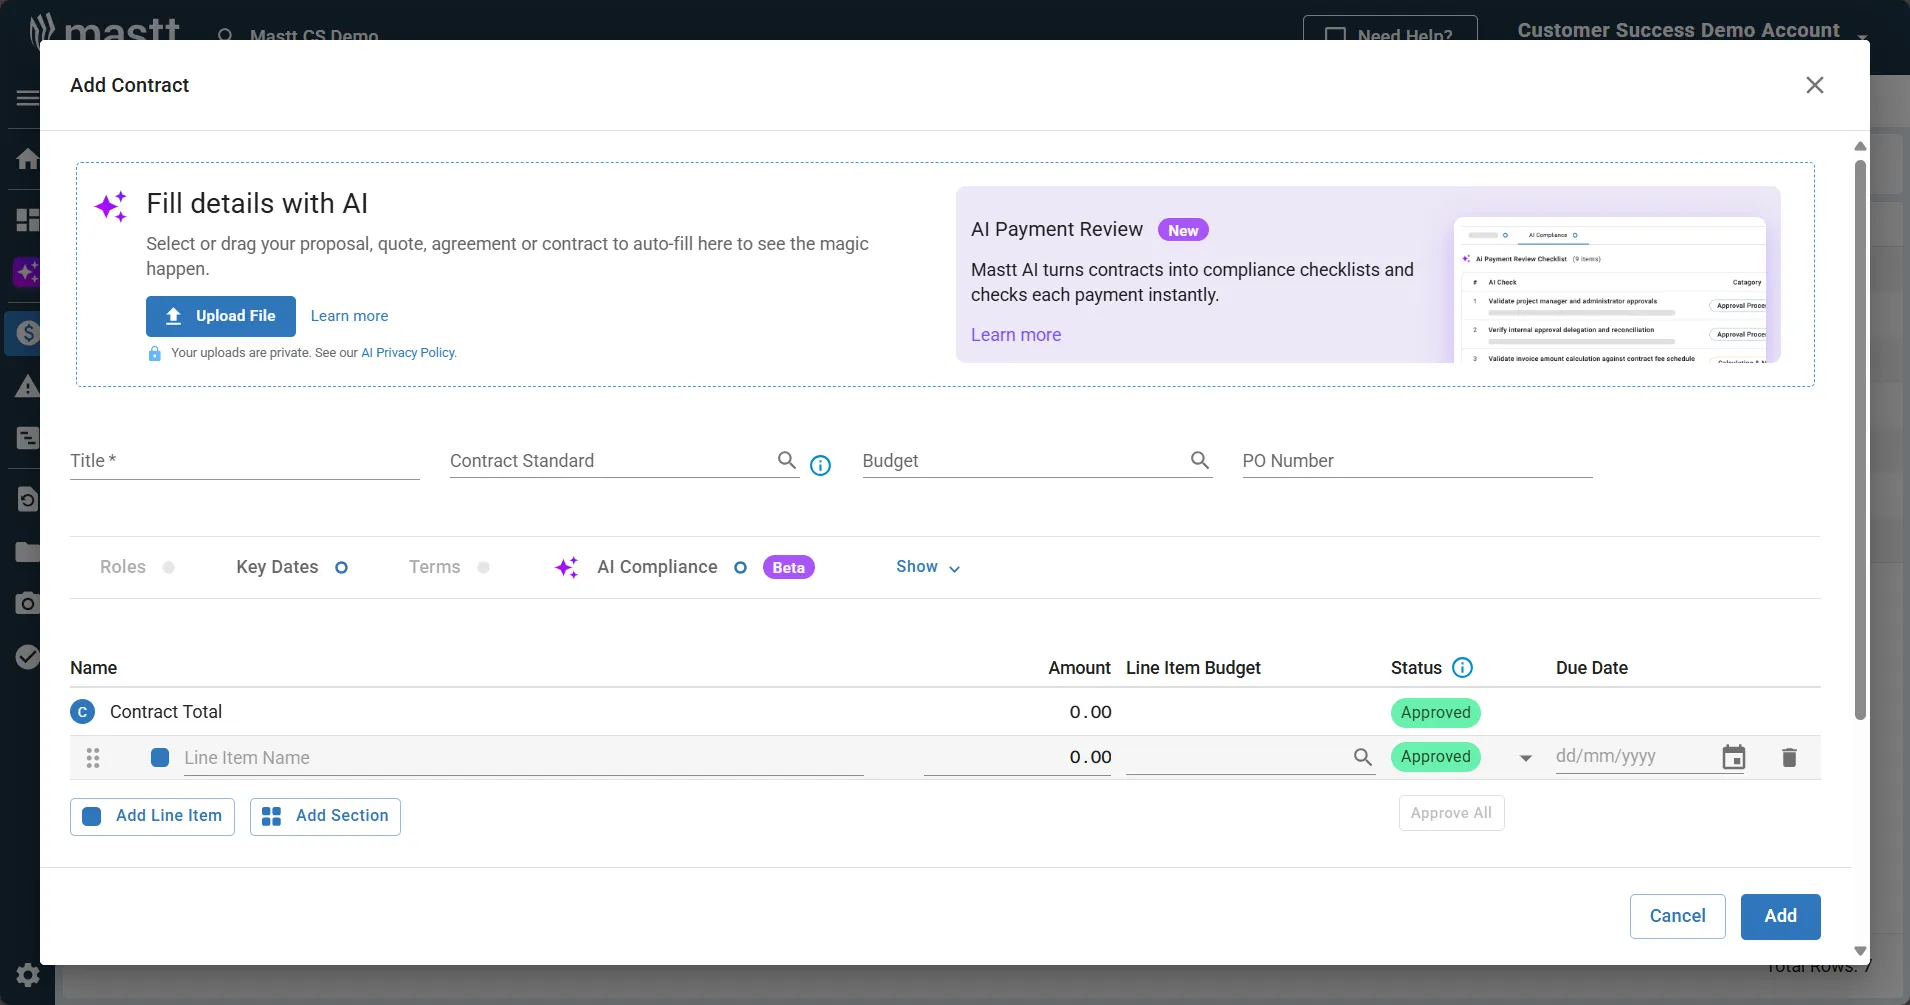
Task: Click the line item color swatch
Action: (160, 758)
